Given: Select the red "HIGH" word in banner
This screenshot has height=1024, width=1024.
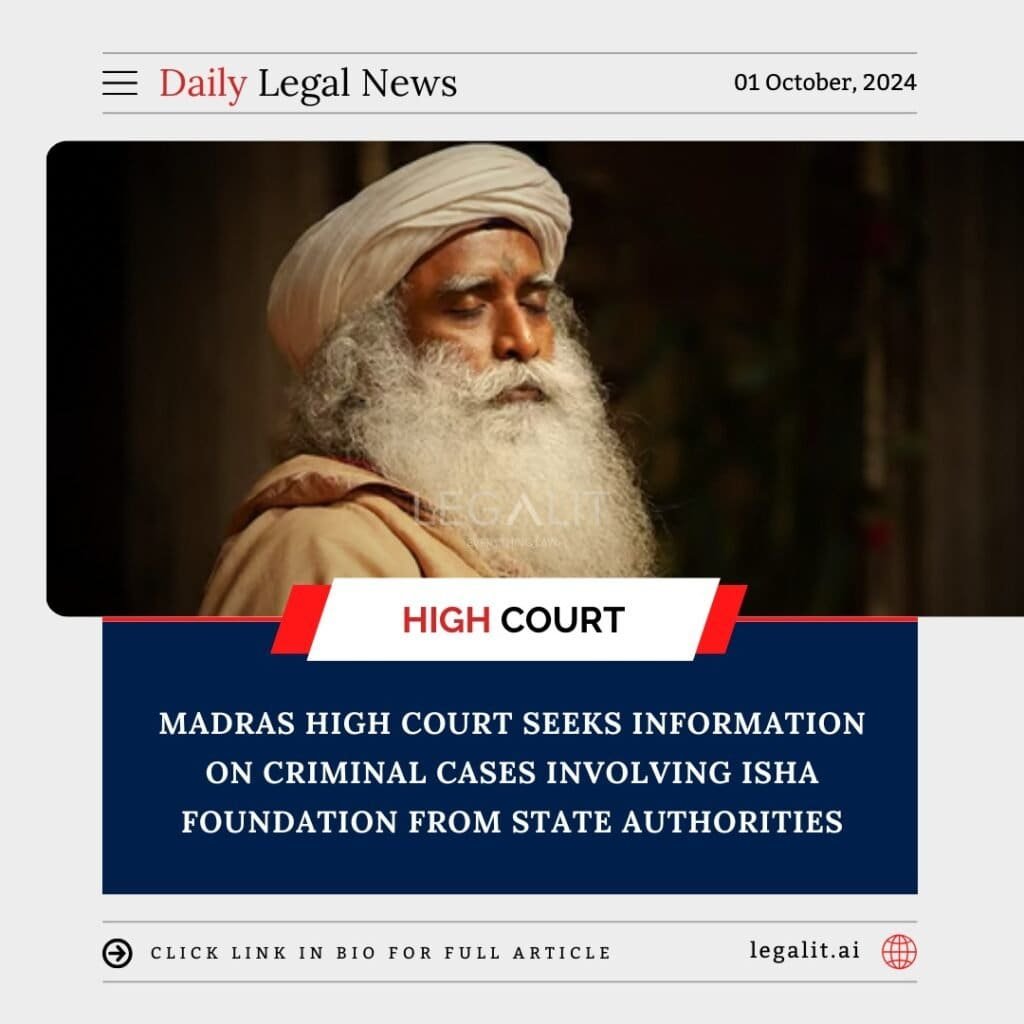Looking at the screenshot, I should 446,620.
